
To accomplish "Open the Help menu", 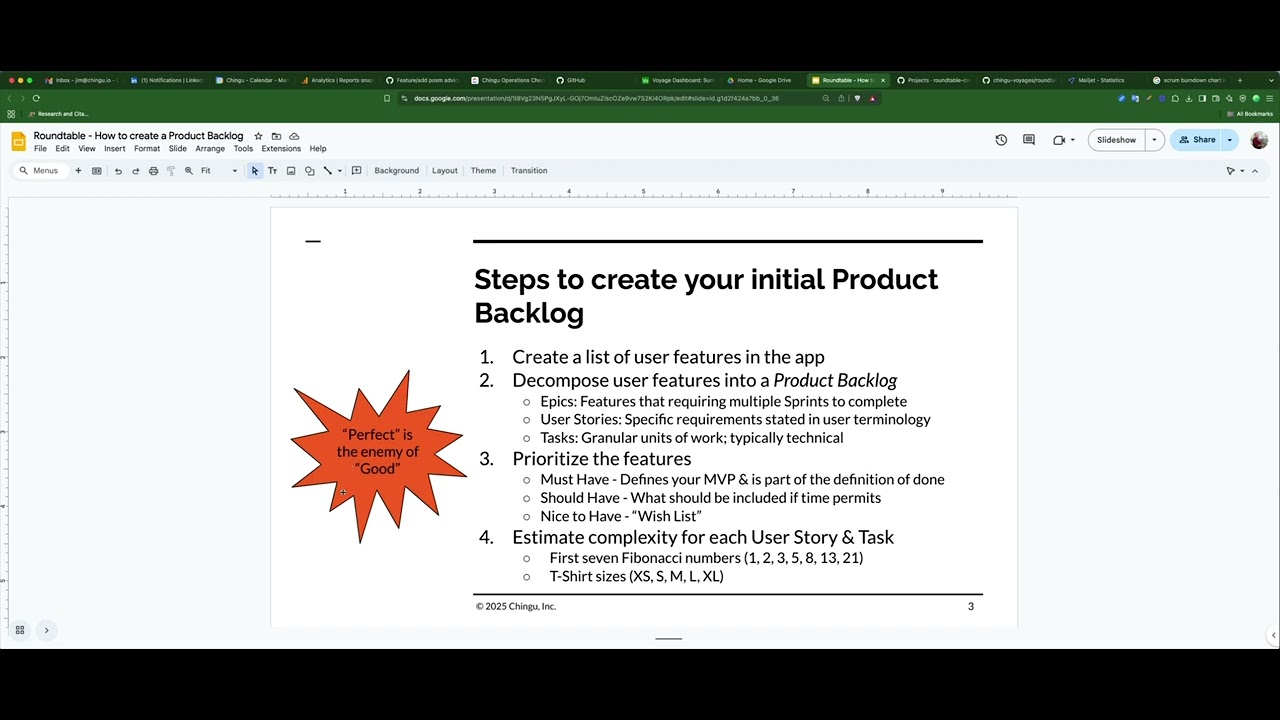I will pos(318,149).
